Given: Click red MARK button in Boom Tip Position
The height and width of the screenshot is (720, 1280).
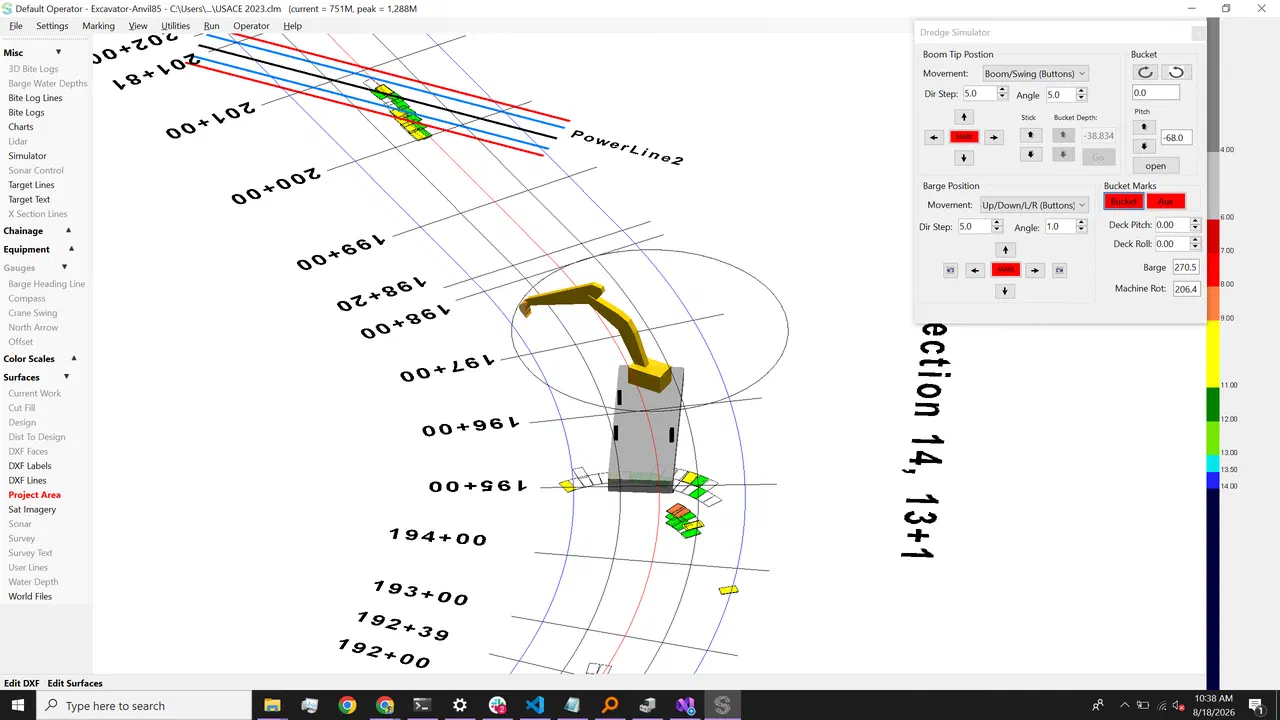Looking at the screenshot, I should pyautogui.click(x=964, y=137).
